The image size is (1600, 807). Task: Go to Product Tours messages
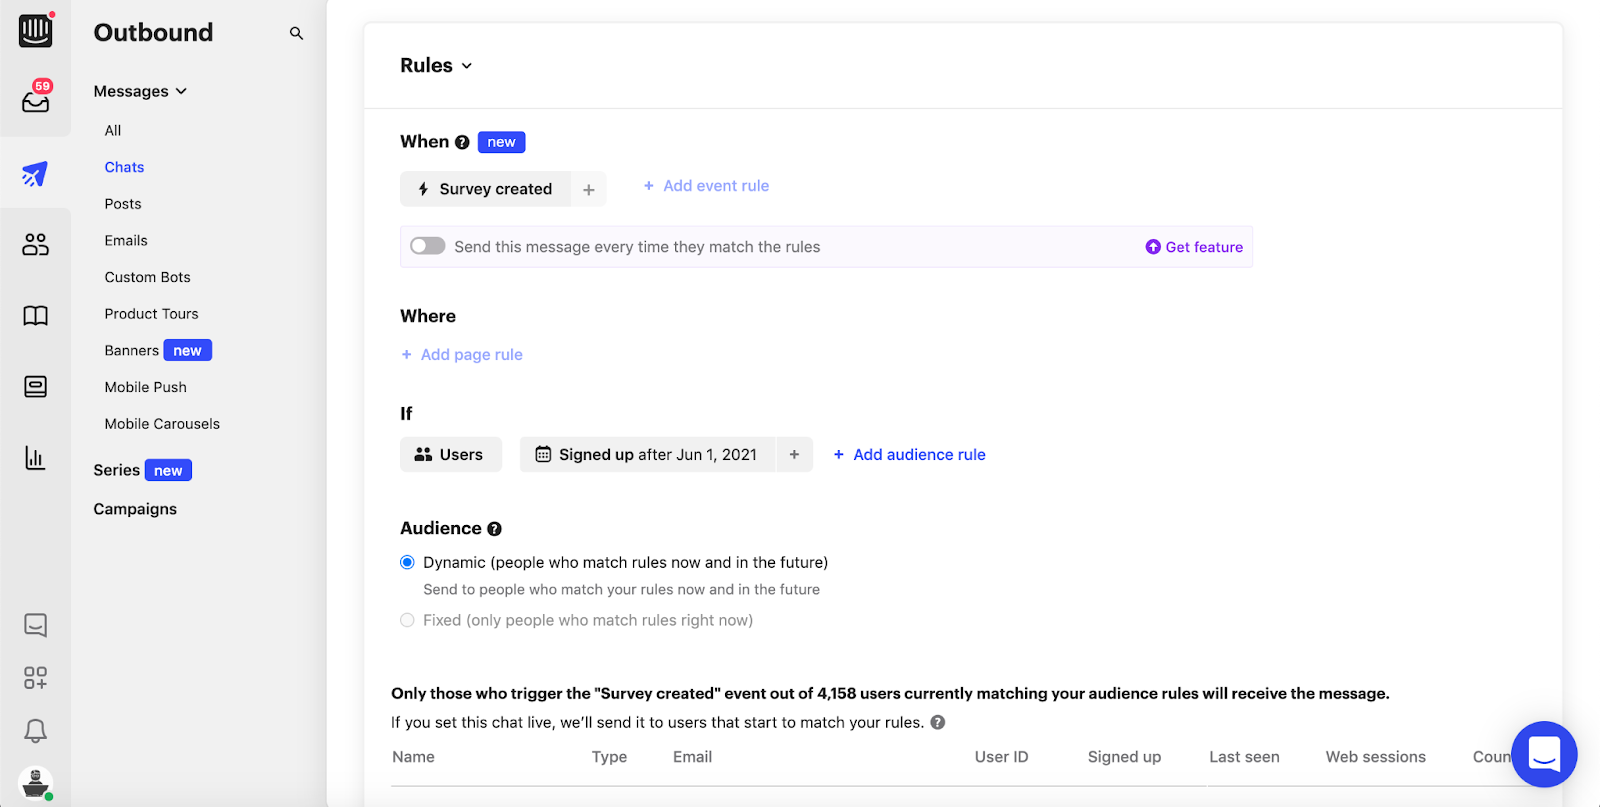151,314
